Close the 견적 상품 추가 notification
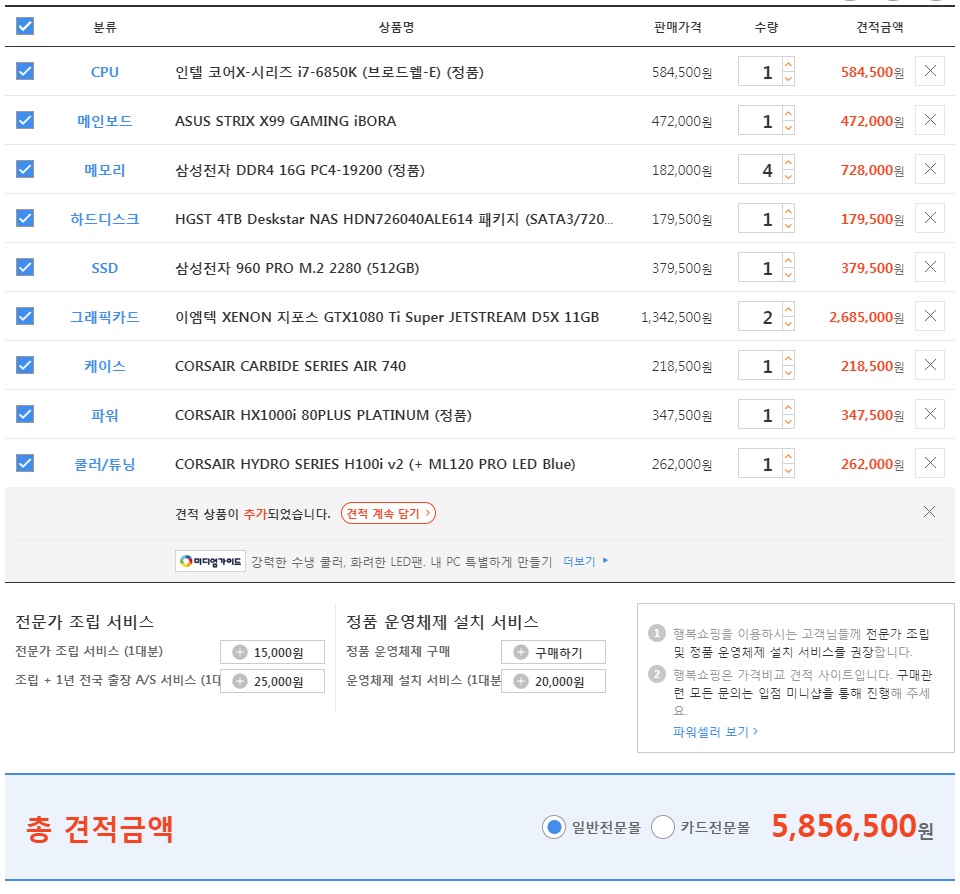This screenshot has width=960, height=894. (929, 512)
